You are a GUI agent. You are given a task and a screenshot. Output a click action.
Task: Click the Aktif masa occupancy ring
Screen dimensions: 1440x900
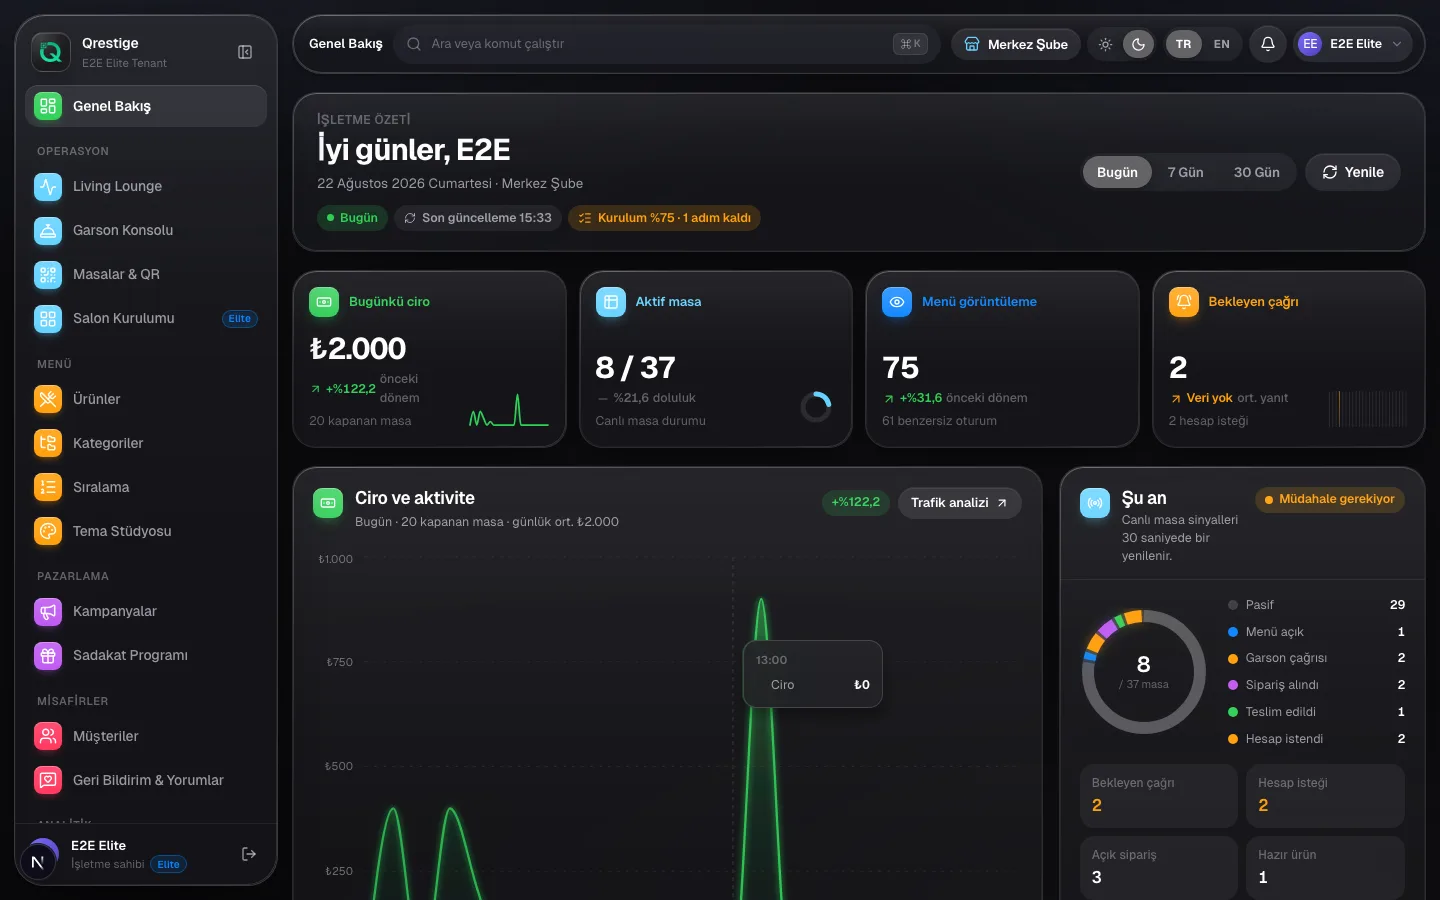click(816, 406)
